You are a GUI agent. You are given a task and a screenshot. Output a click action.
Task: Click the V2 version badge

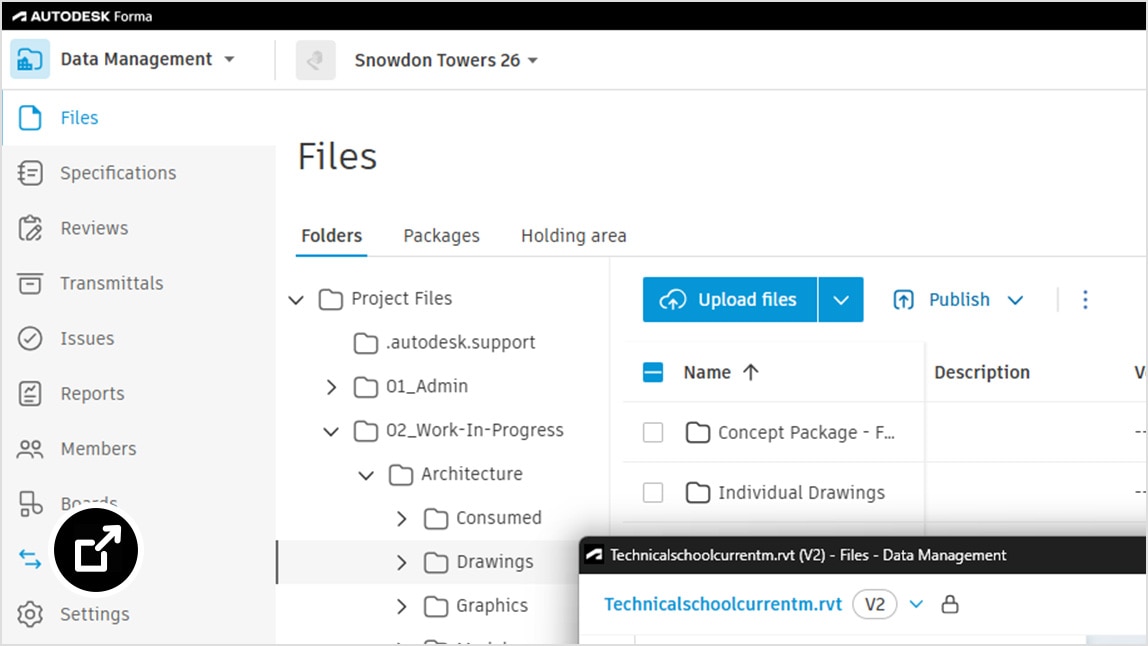(875, 605)
